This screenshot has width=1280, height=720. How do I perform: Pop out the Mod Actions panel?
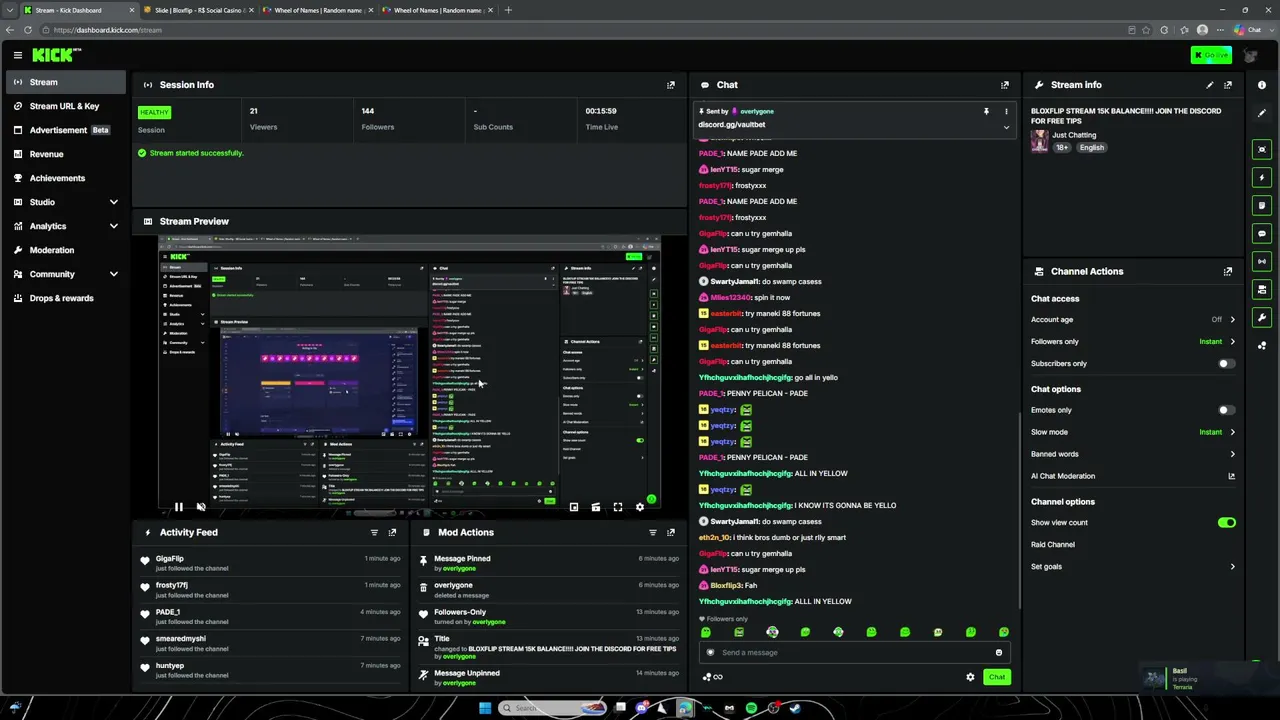click(x=671, y=532)
